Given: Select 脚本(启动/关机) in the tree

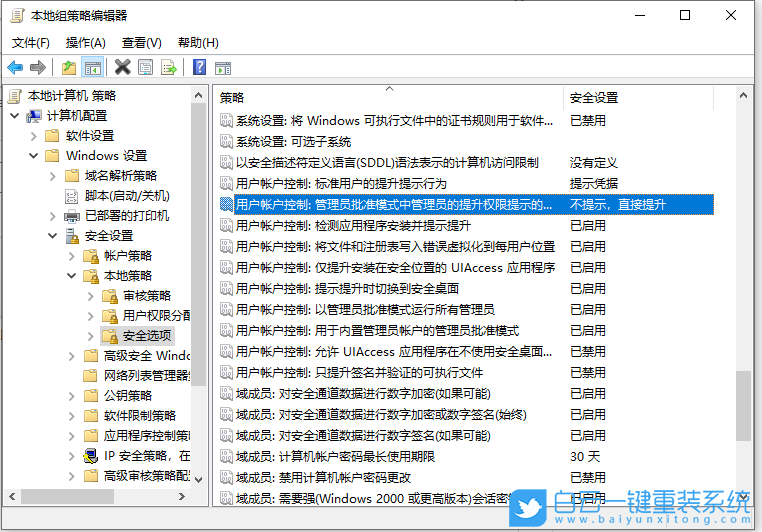Looking at the screenshot, I should (127, 196).
